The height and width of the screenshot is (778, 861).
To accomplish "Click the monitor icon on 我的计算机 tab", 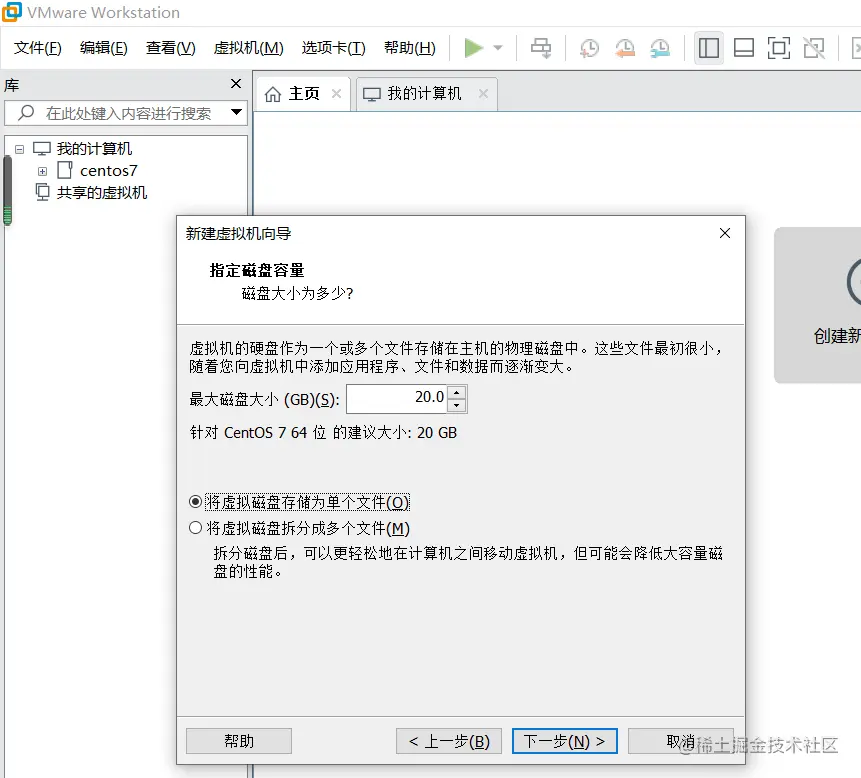I will point(372,94).
